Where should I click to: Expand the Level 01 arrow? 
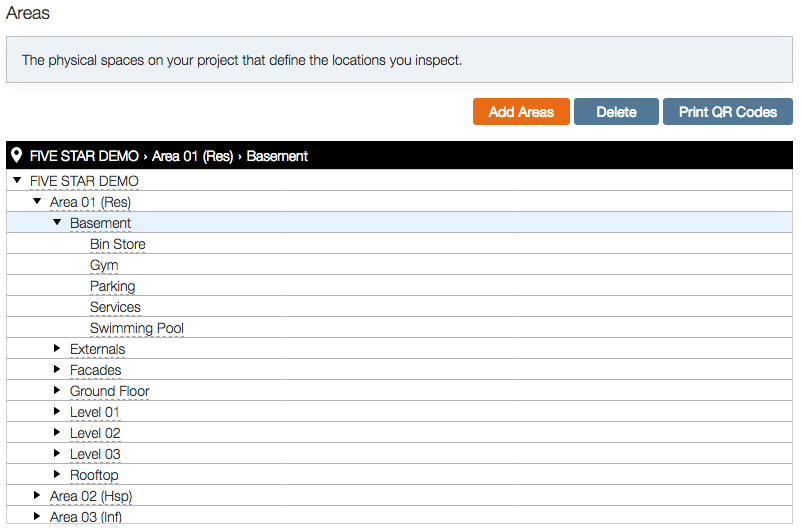click(57, 411)
